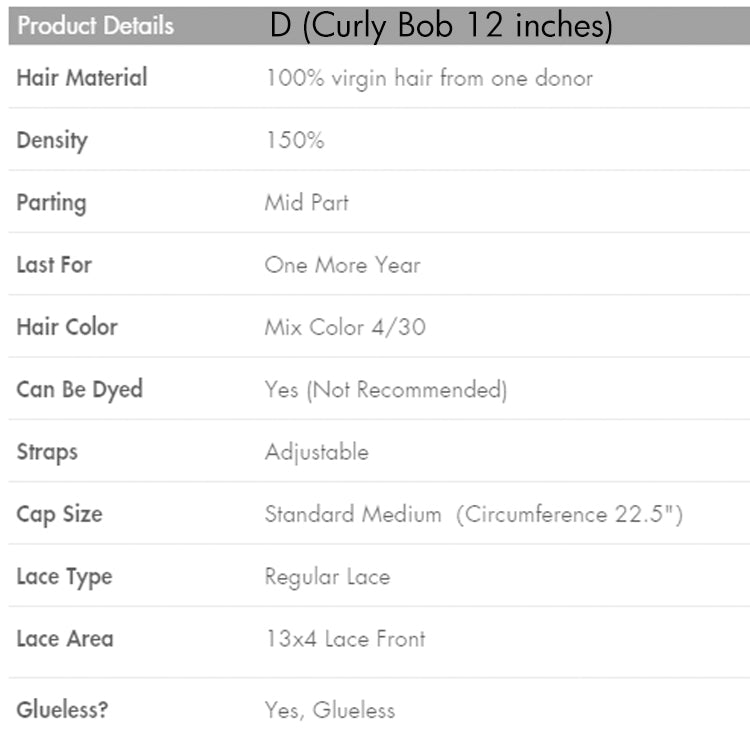Click the Regular Lace value
Viewport: 750px width, 750px height.
point(327,576)
